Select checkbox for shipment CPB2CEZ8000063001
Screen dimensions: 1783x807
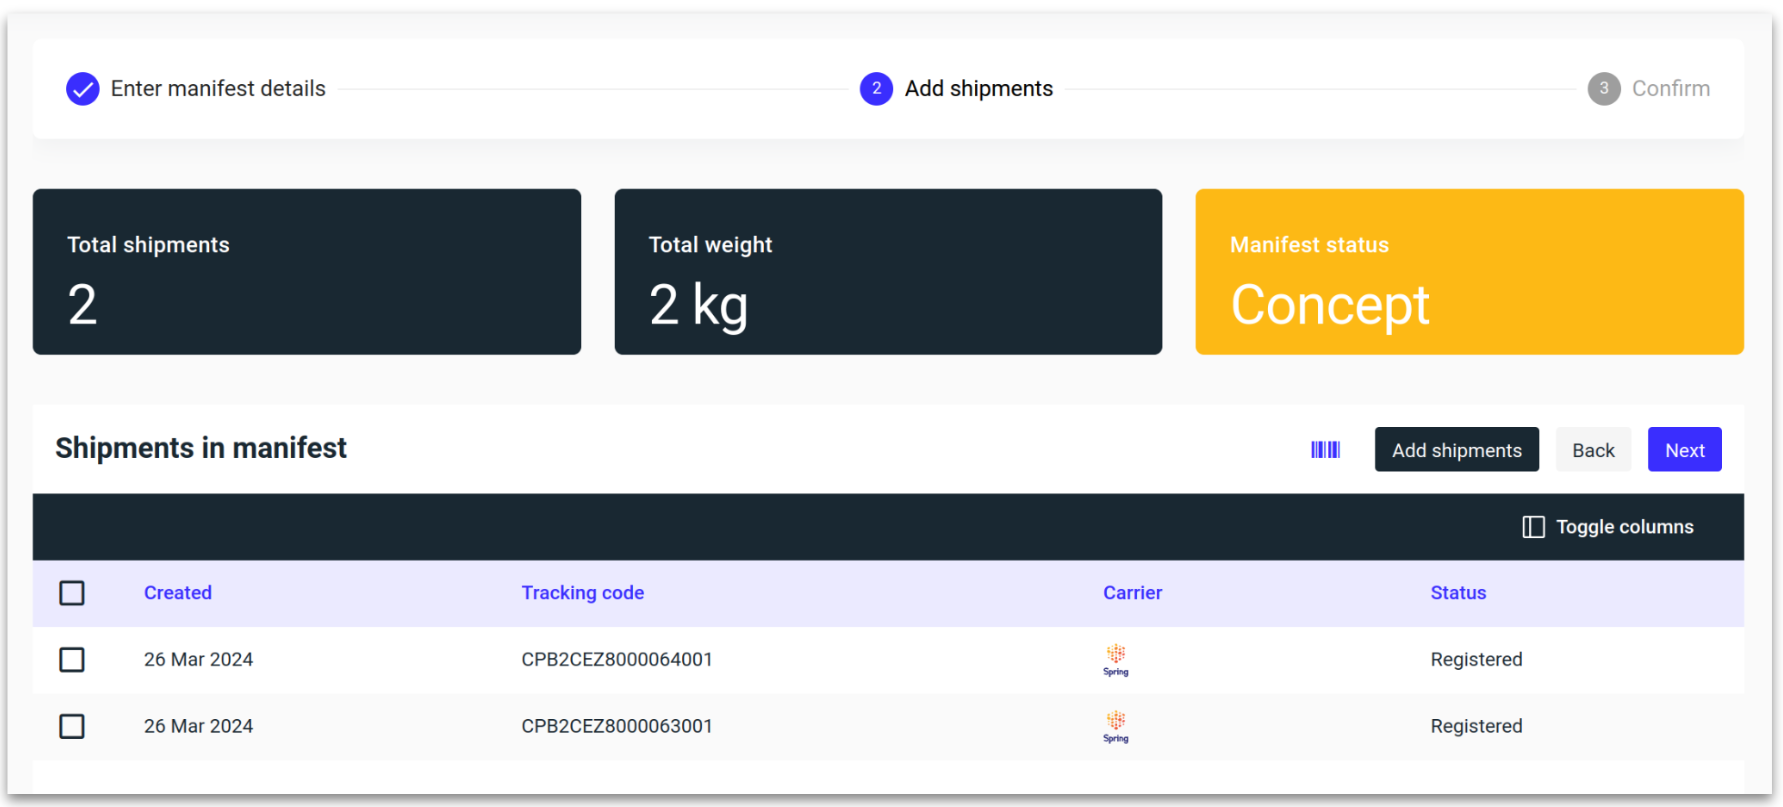(x=72, y=727)
